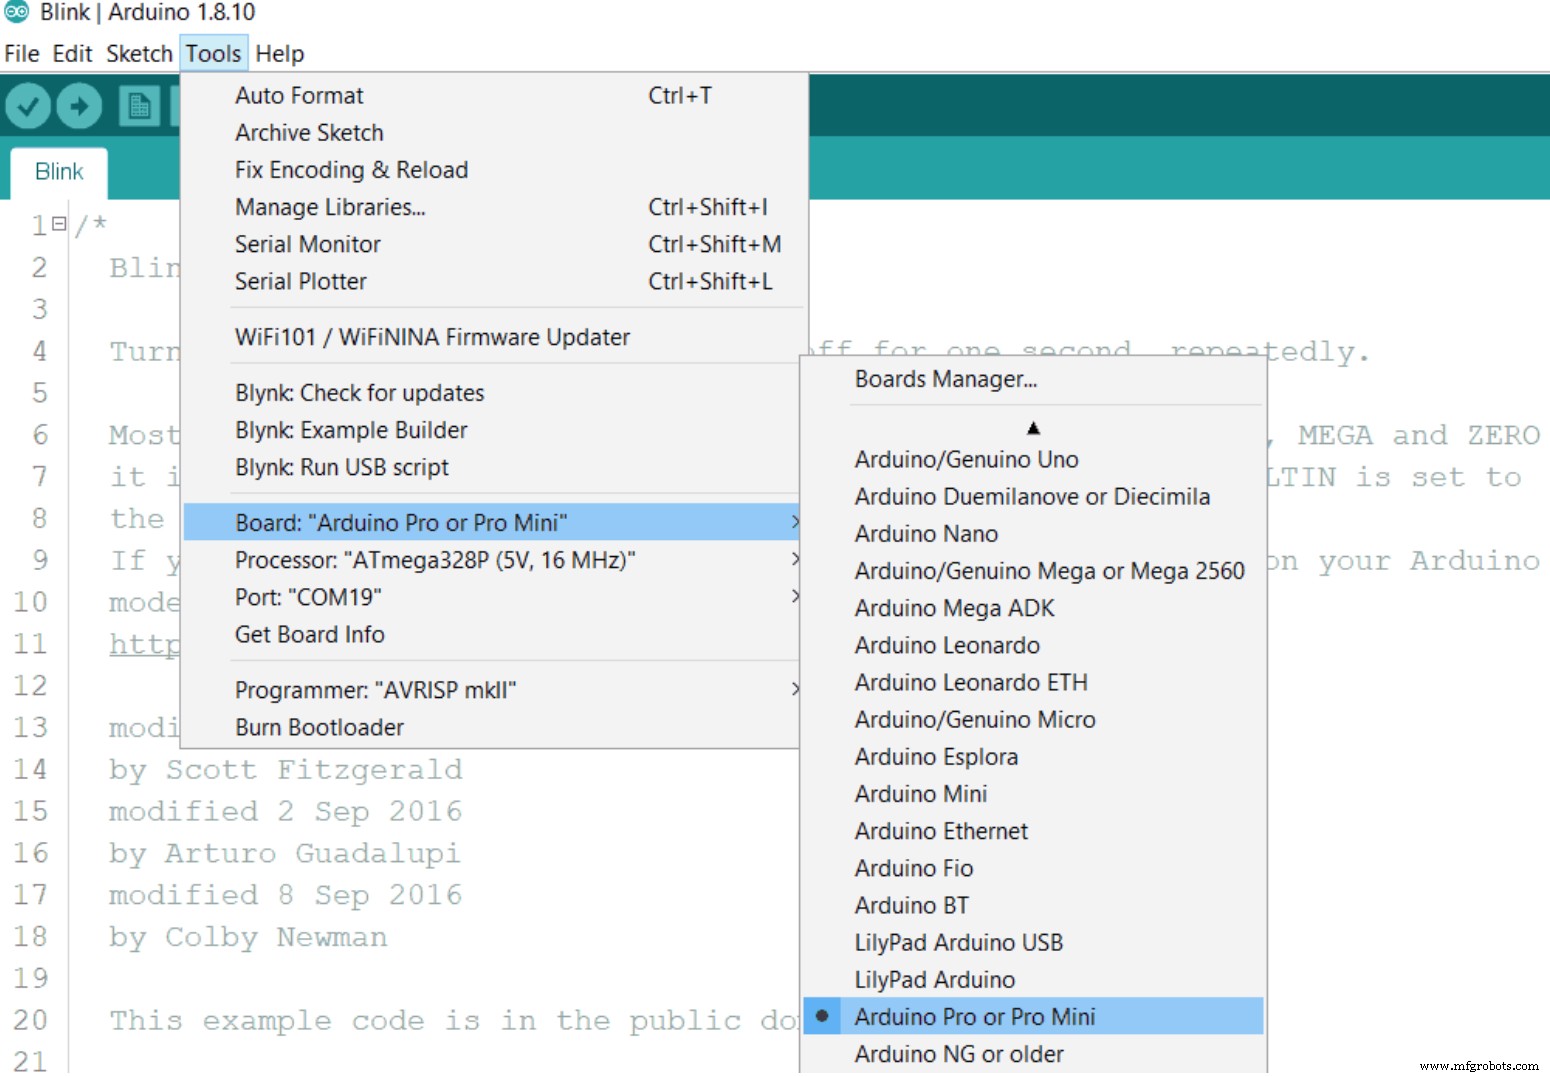Collapse the code comment fold marker on line 1
This screenshot has width=1550, height=1076.
pyautogui.click(x=59, y=224)
